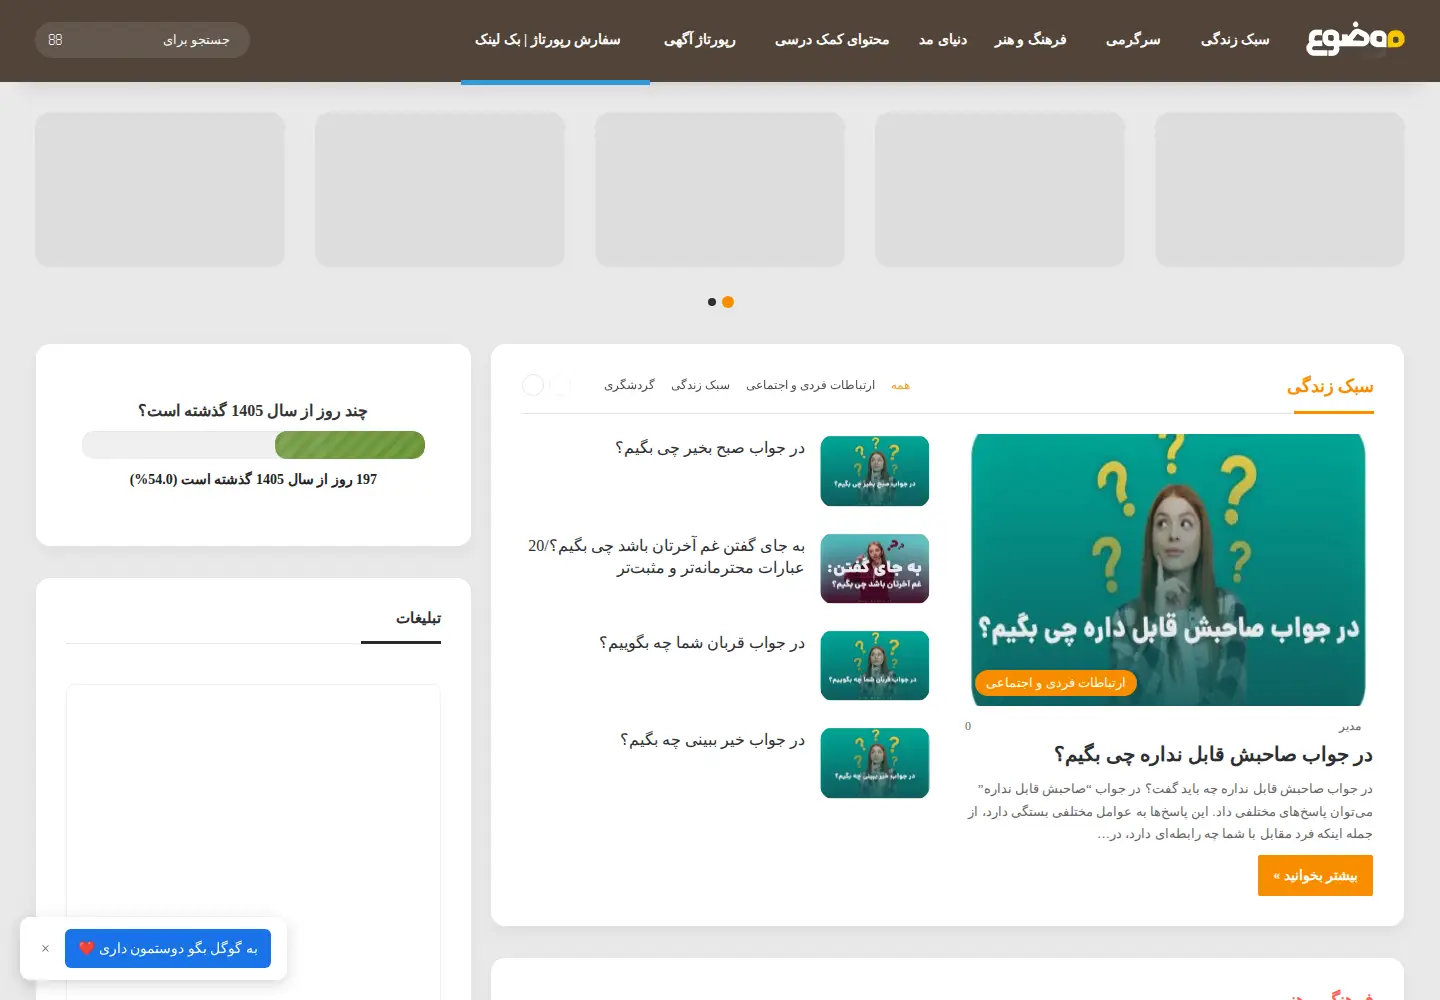Click the green year 1405 progress bar
The image size is (1440, 1000).
(x=350, y=445)
